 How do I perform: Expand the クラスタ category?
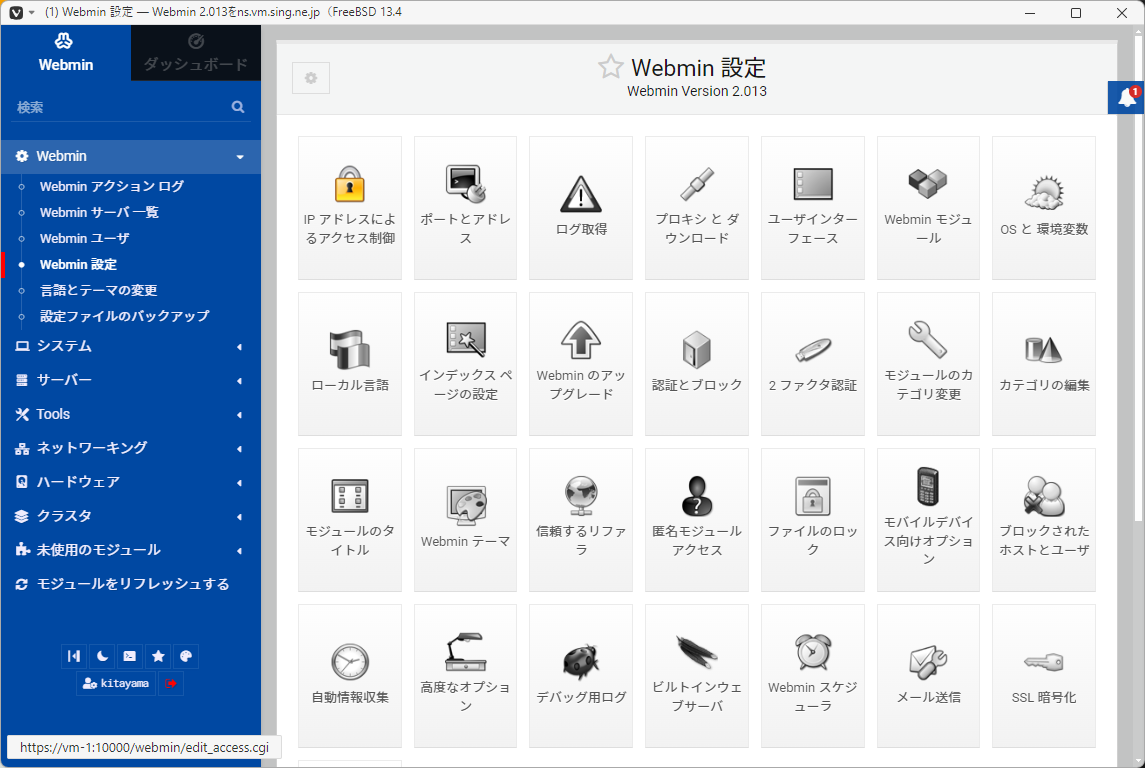131,516
